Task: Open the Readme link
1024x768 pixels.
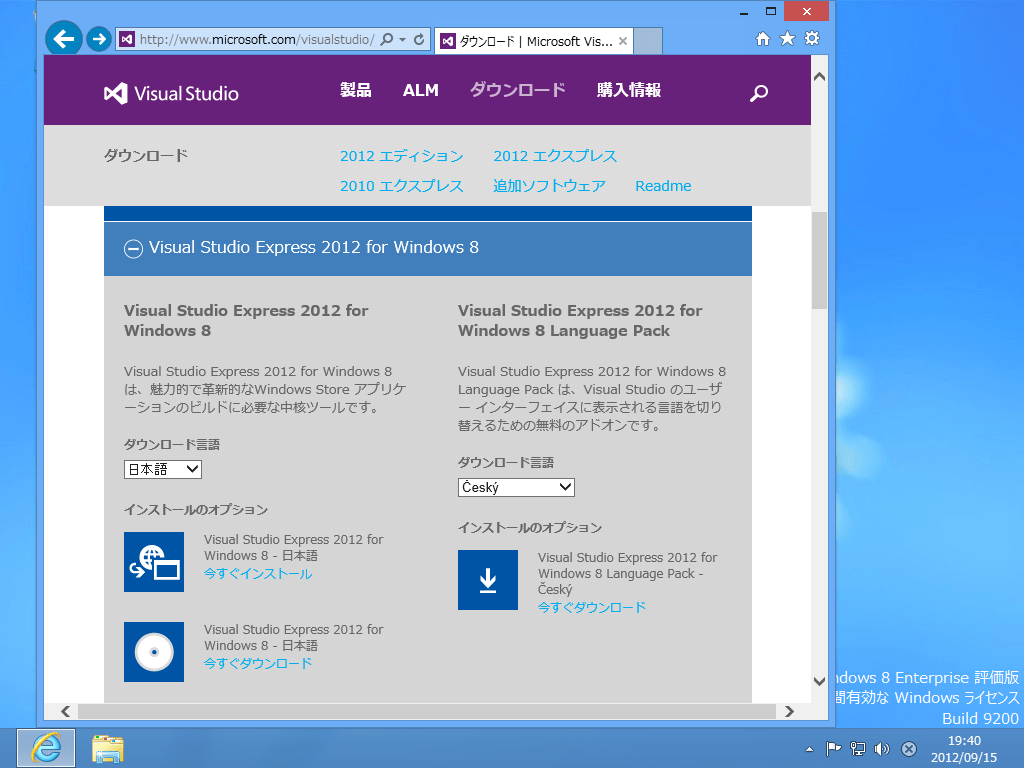Action: coord(663,186)
